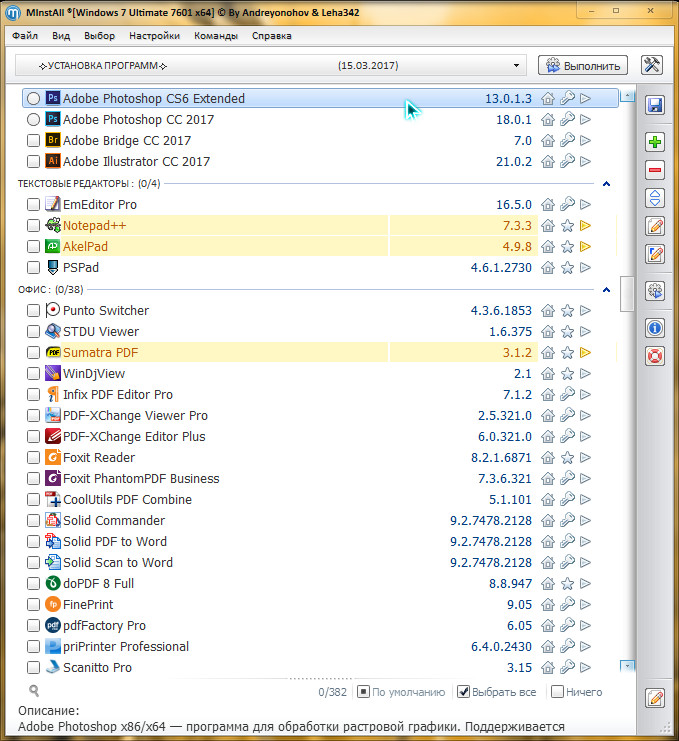The height and width of the screenshot is (741, 679).
Task: Click the Solid Scan to Word version '9.2.7478.2128'
Action: [x=490, y=562]
